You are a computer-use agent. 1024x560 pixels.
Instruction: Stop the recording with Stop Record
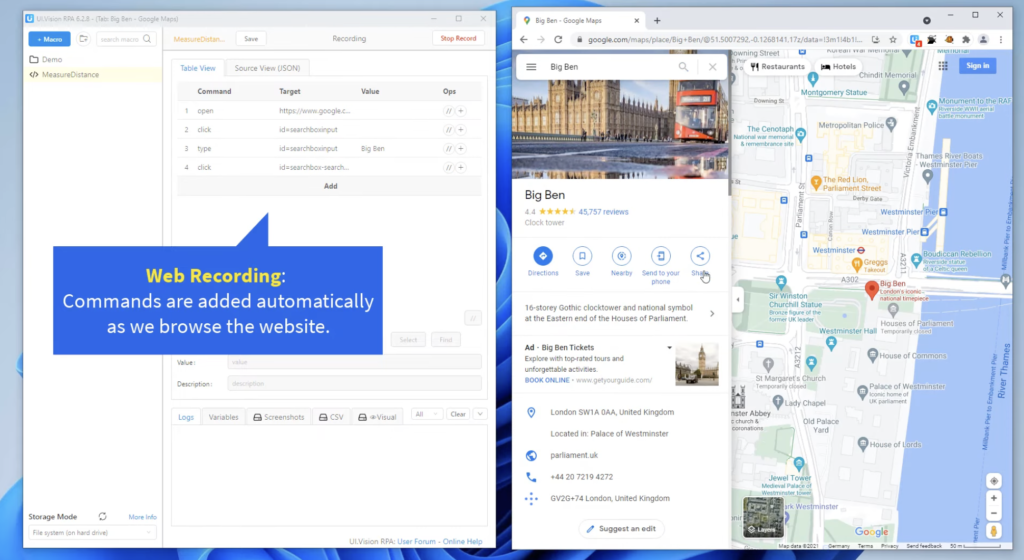[458, 39]
